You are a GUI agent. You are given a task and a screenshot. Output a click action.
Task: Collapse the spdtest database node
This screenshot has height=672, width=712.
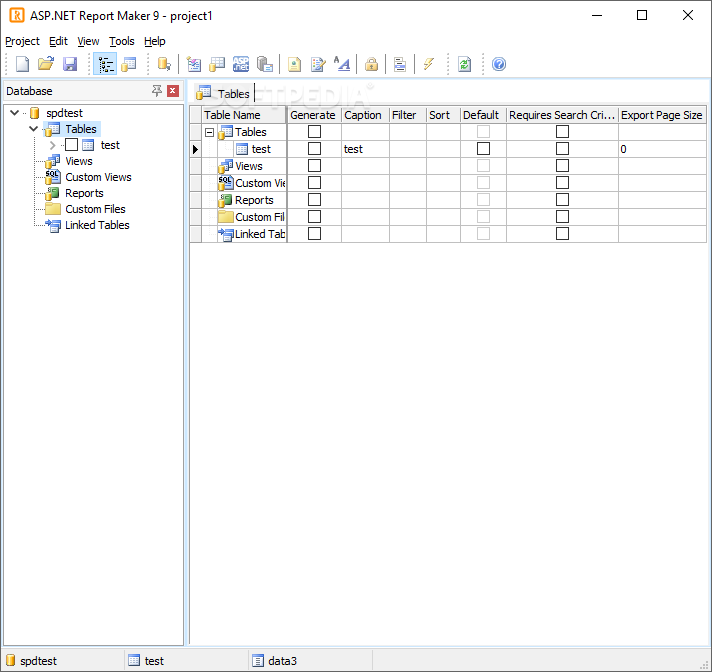coord(15,113)
